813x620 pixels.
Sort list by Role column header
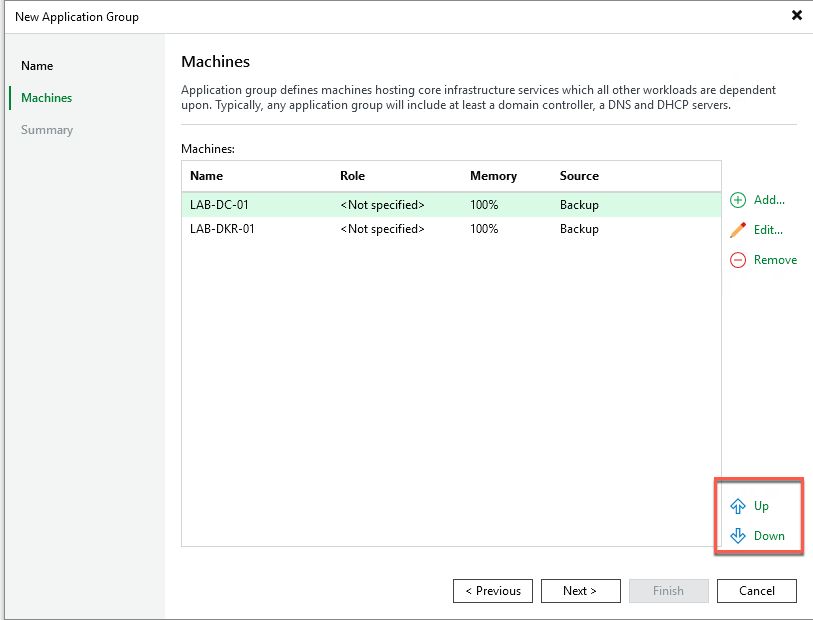tap(353, 176)
